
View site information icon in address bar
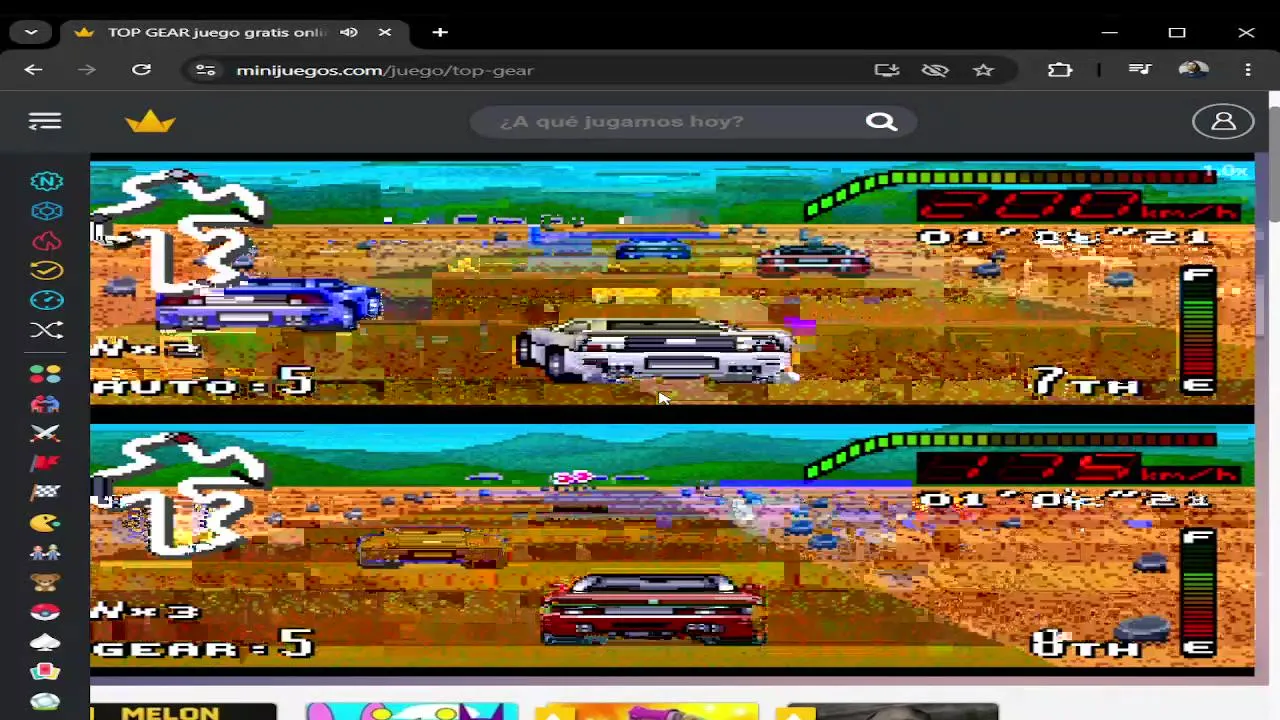pos(205,70)
